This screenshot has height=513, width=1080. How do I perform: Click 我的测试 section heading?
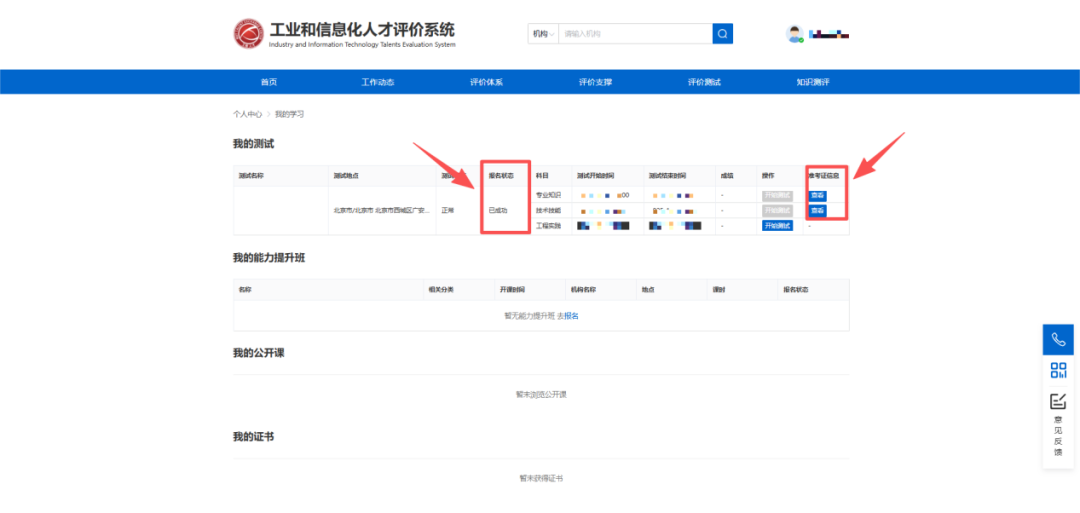[x=253, y=144]
